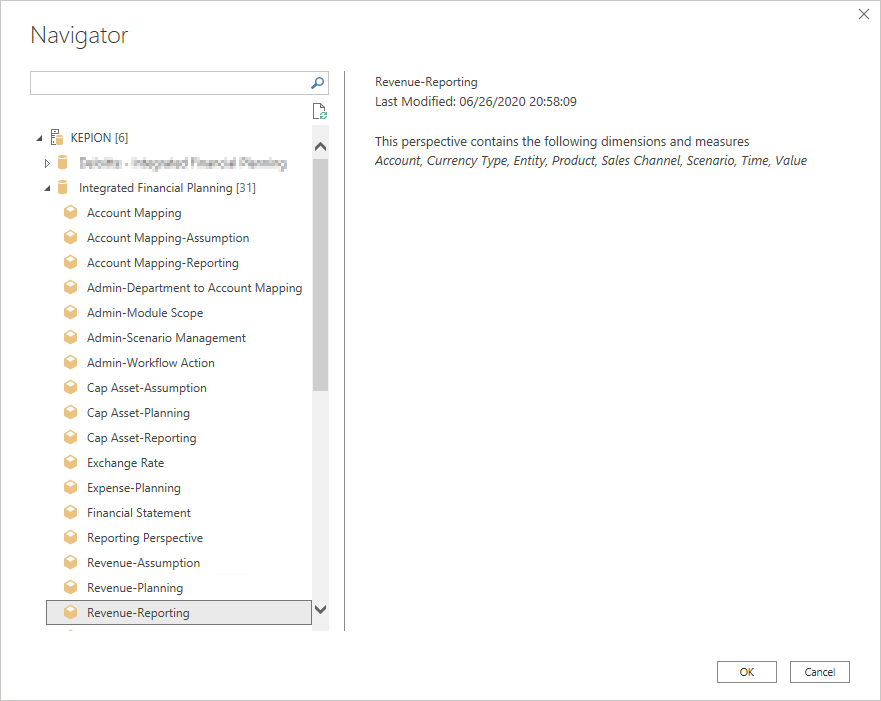This screenshot has height=701, width=881.
Task: Select Admin-Workflow Action in the tree
Action: click(152, 362)
